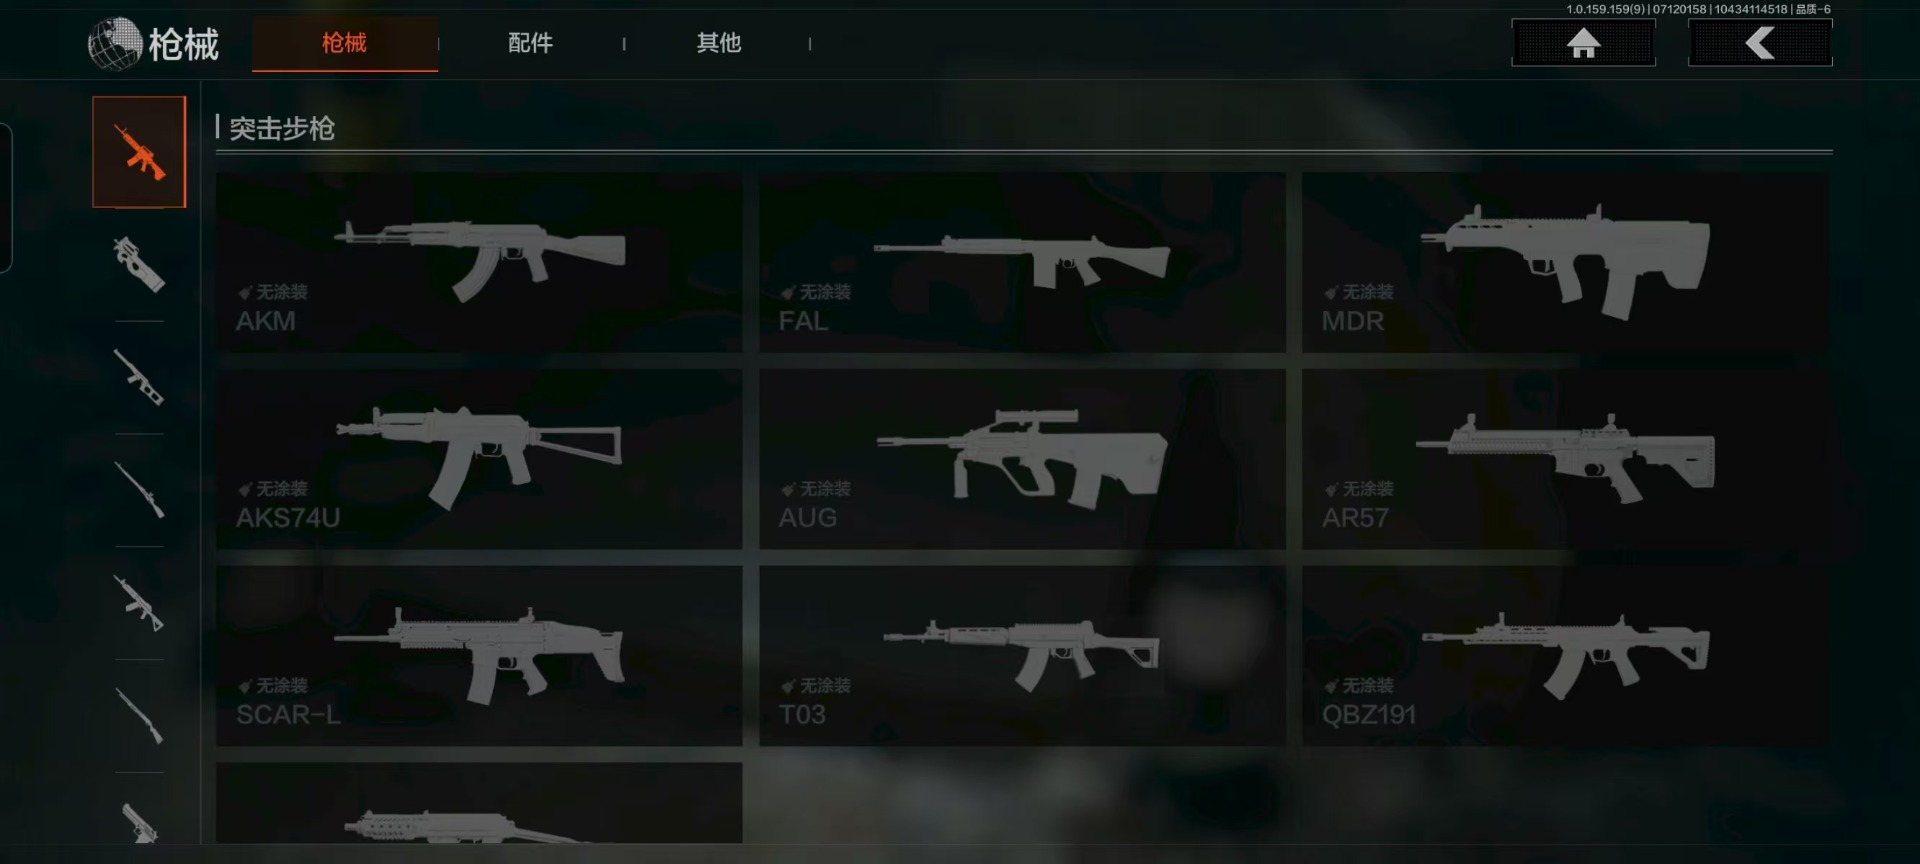Switch to the 配件 tab
This screenshot has height=864, width=1920.
click(530, 43)
